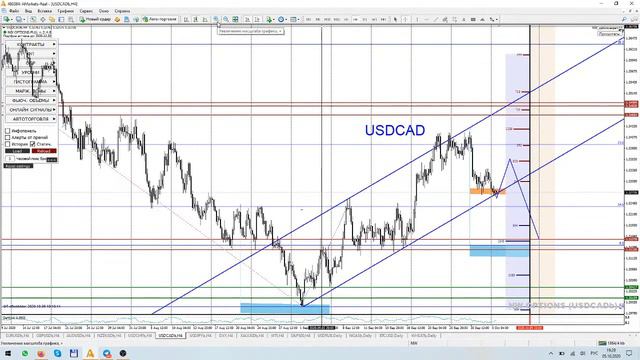Expand the МАРЖ. ЗОНЫ panel section
The width and height of the screenshot is (640, 360).
[x=31, y=91]
